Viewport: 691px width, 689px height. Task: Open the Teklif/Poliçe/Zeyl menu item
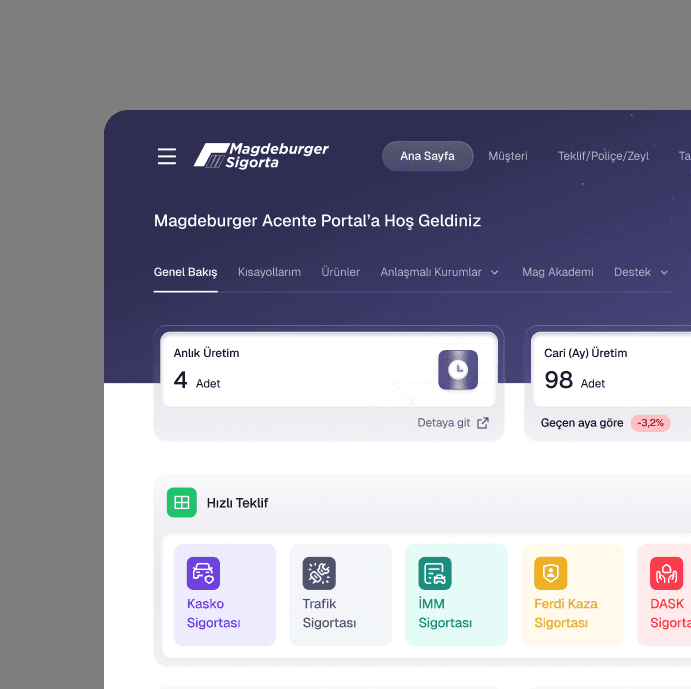603,156
